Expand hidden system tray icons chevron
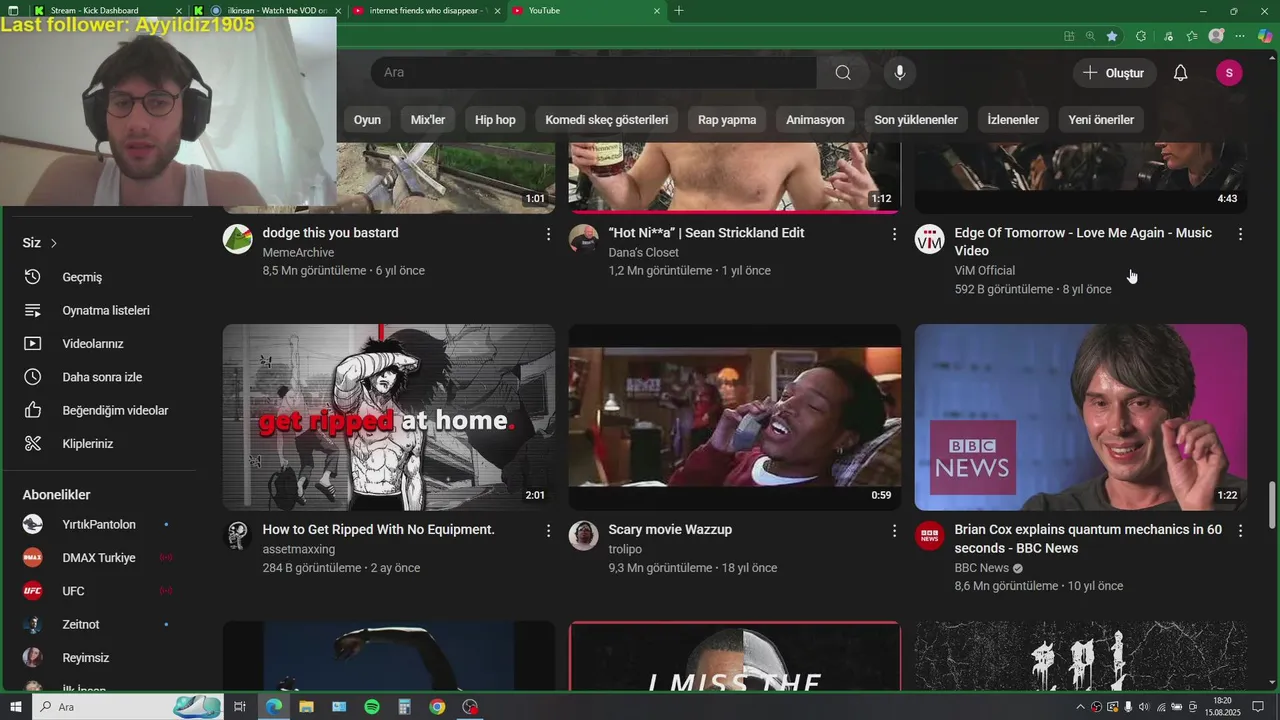 [x=1080, y=707]
